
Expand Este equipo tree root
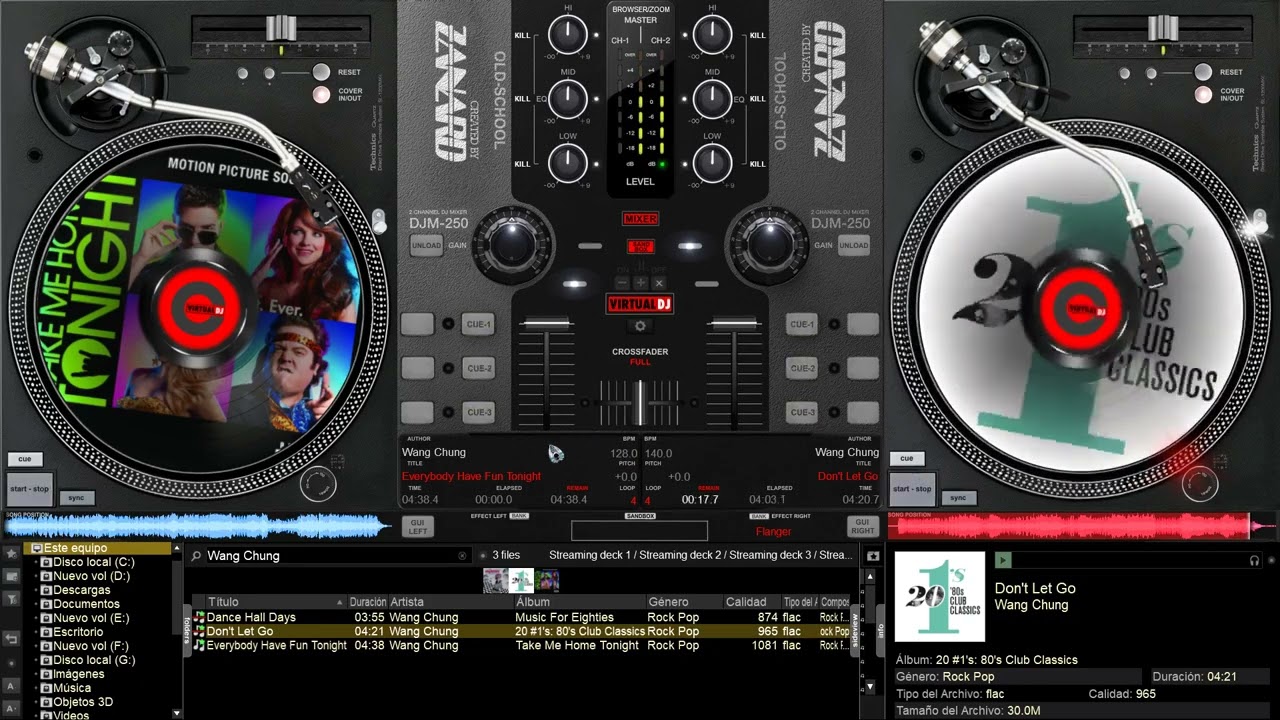click(97, 548)
